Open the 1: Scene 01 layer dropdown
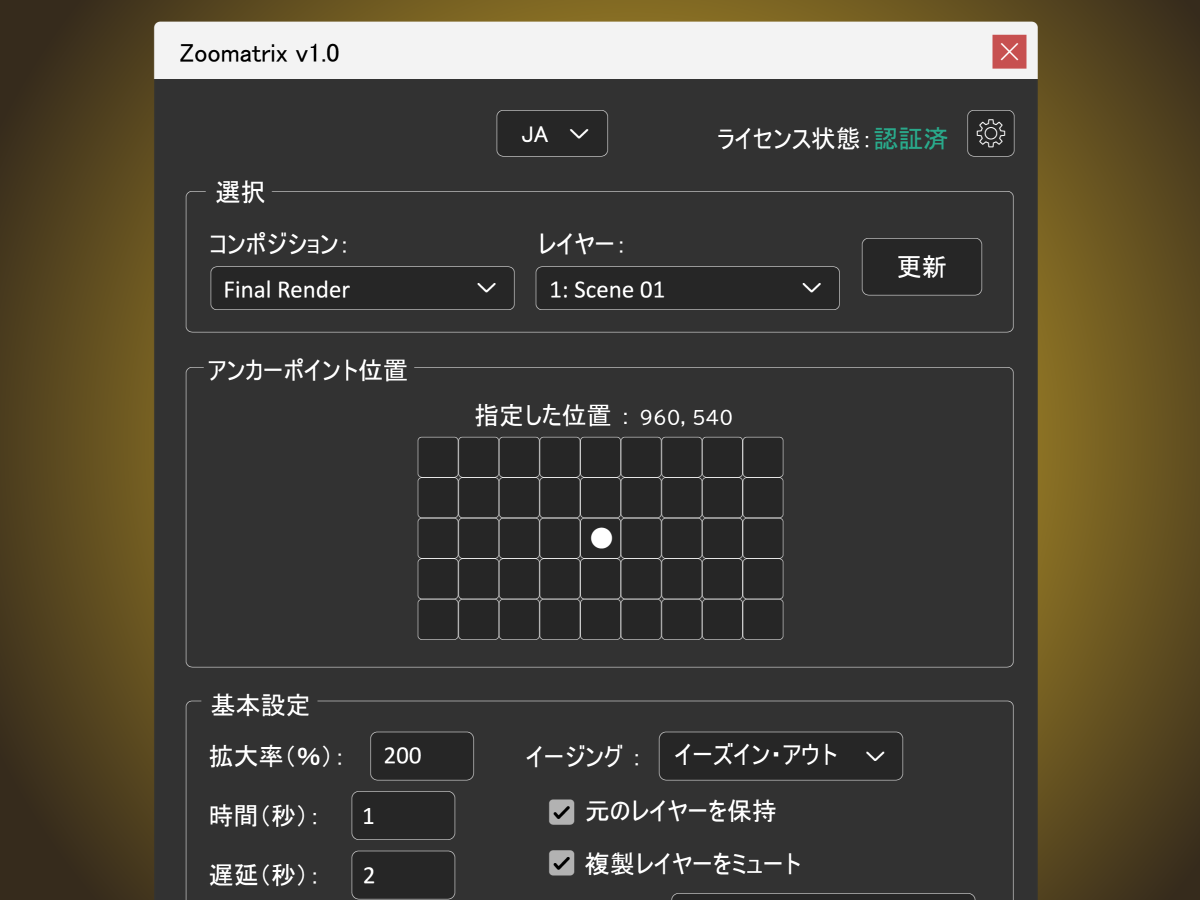Screen dimensions: 1200x900 (x=687, y=288)
